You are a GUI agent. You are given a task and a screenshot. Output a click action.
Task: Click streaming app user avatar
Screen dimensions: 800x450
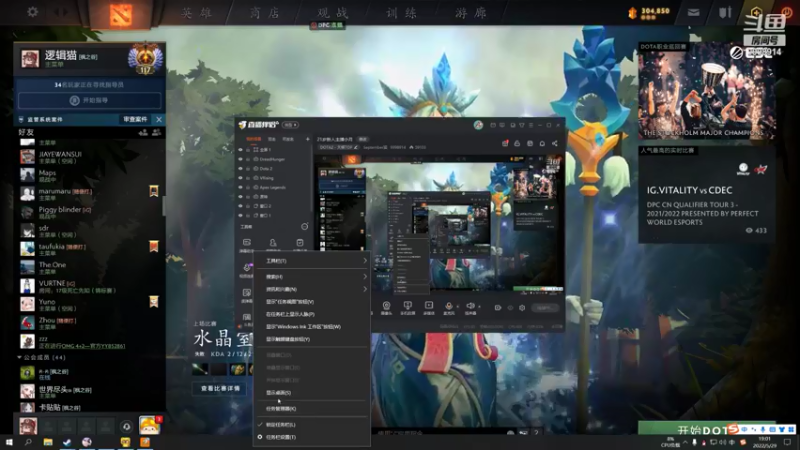coord(478,125)
